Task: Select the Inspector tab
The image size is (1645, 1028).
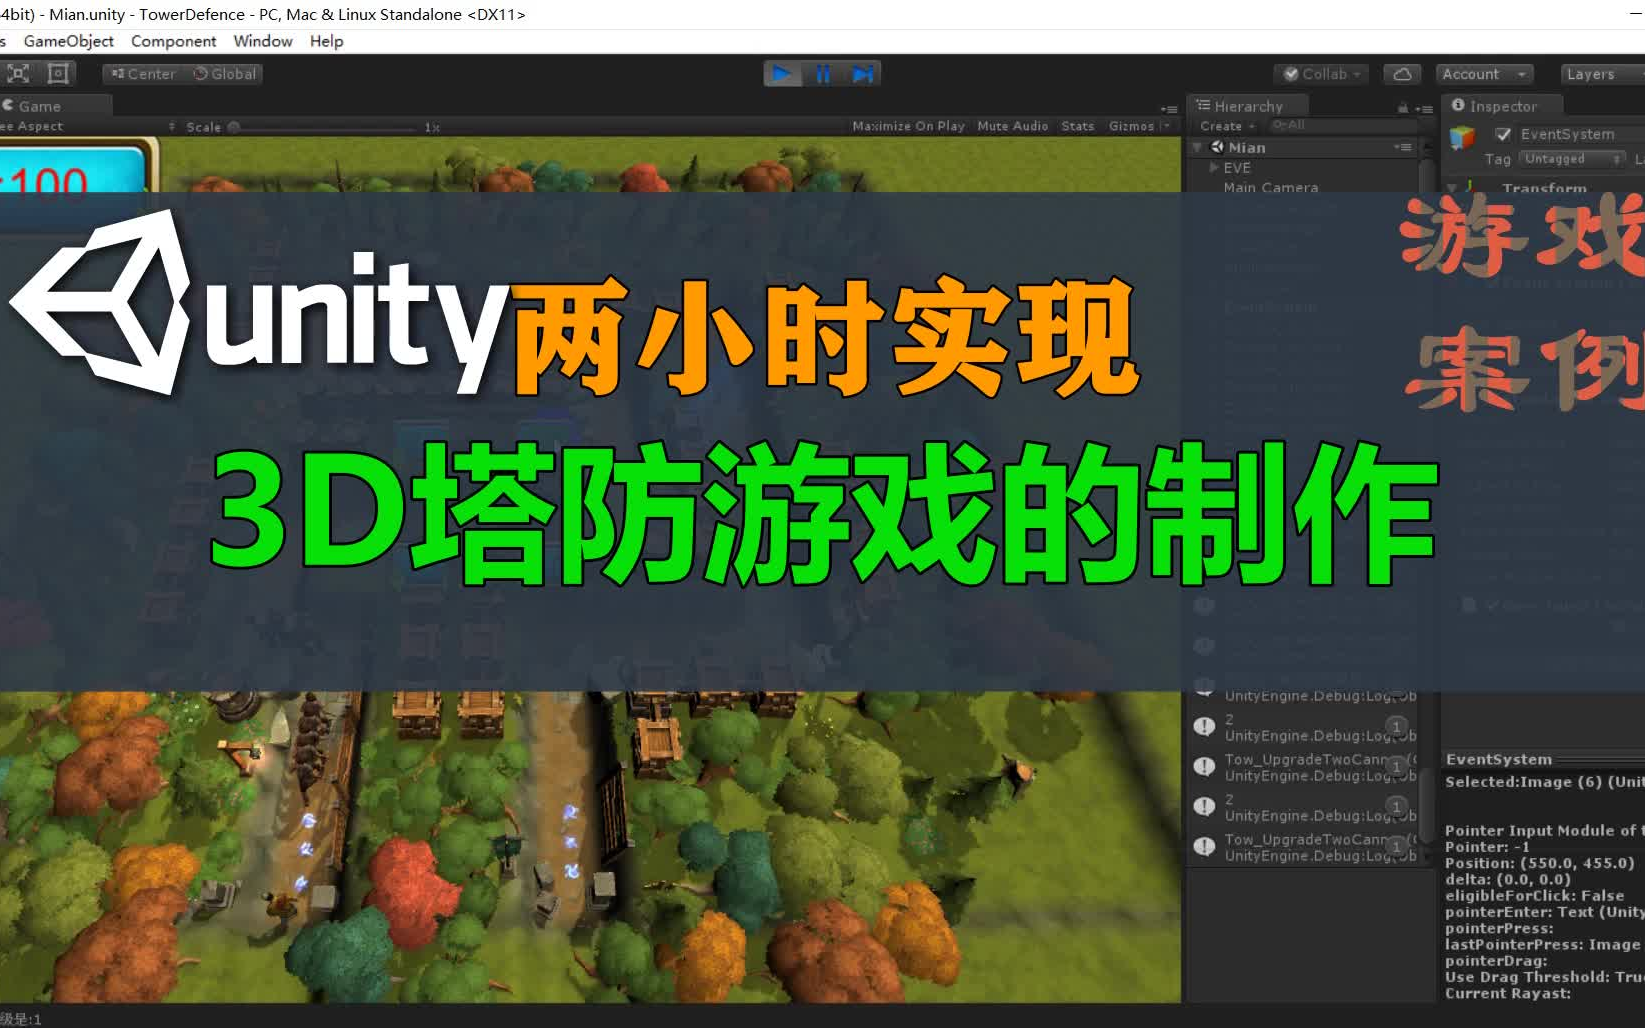Action: point(1502,106)
